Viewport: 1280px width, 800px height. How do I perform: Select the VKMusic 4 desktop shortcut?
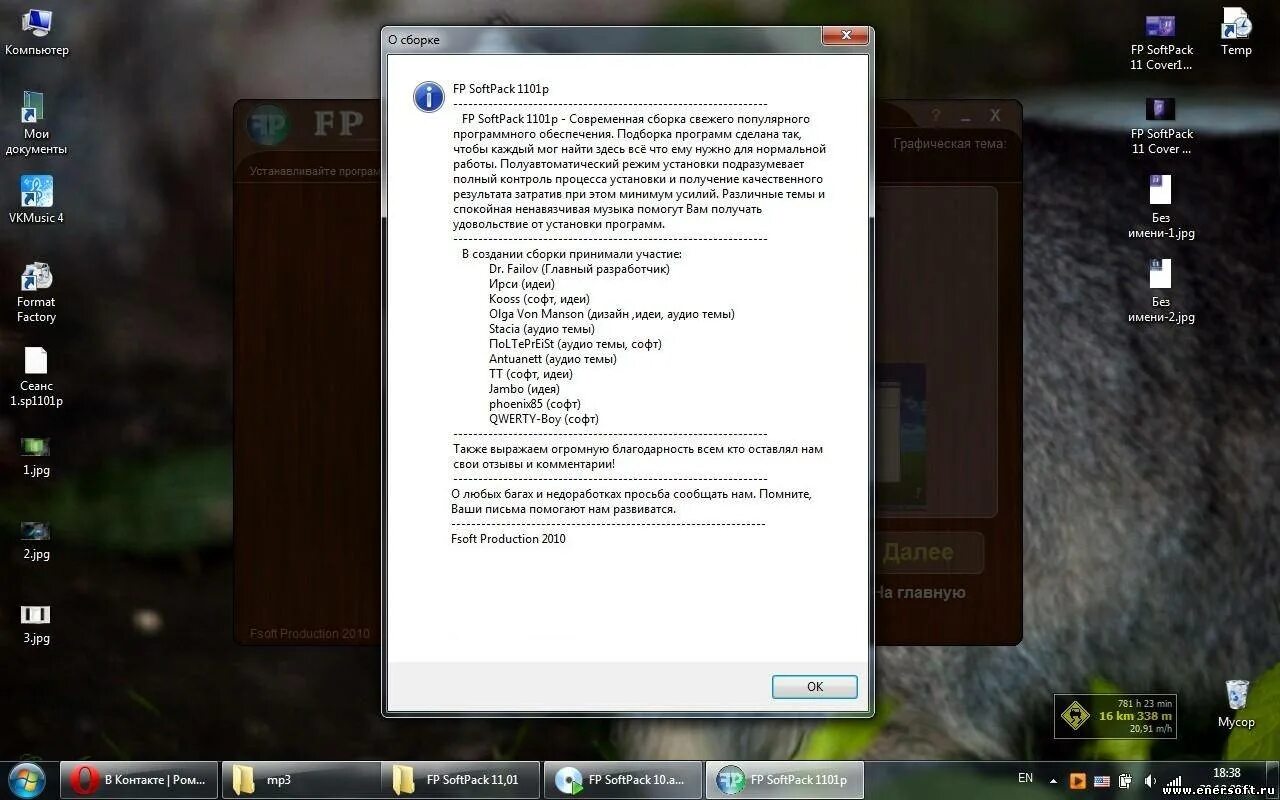tap(37, 200)
